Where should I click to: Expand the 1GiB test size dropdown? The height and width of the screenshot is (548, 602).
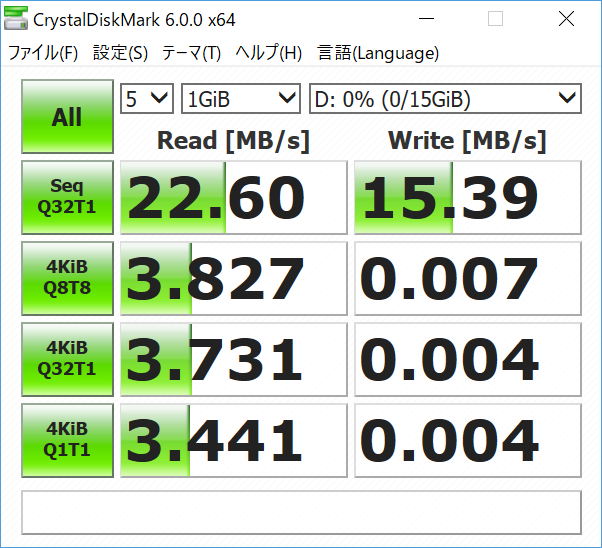tap(241, 98)
